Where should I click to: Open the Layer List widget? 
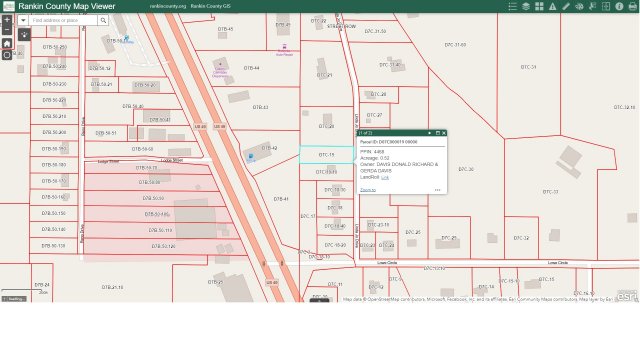pos(526,6)
